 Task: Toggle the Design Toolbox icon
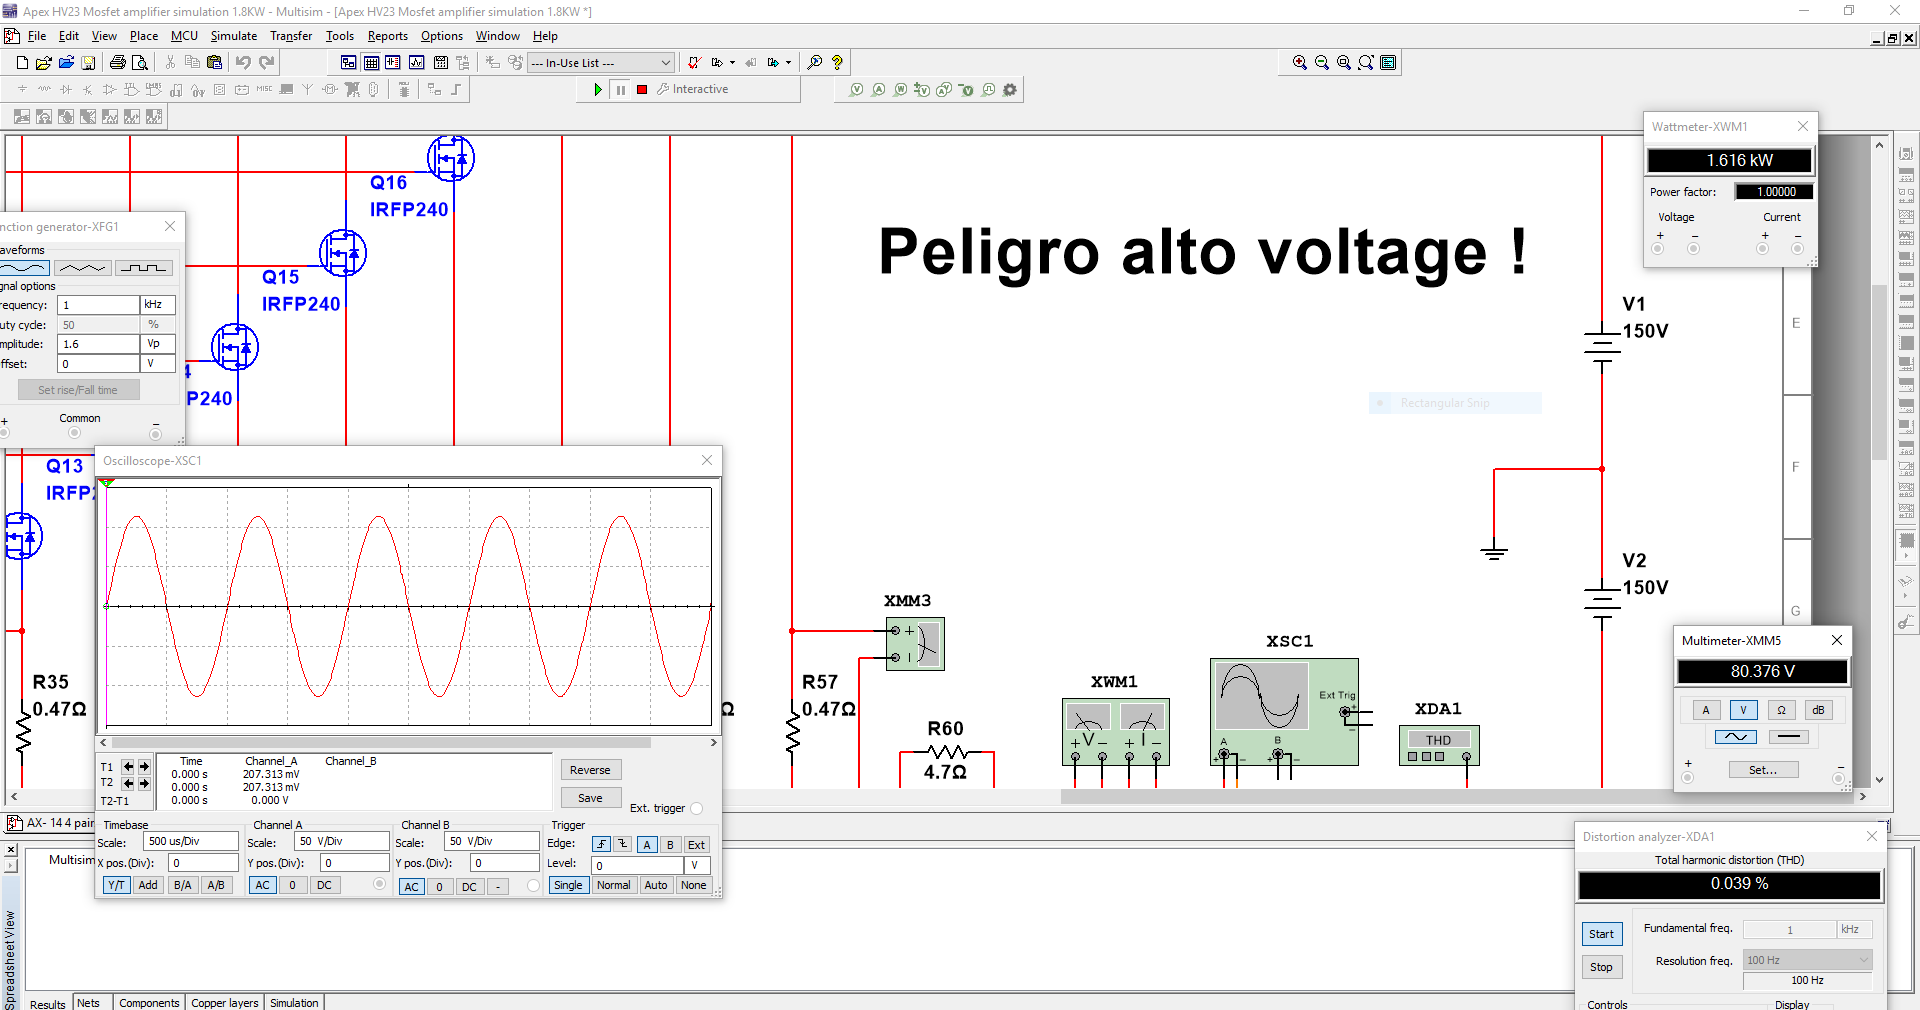pos(348,62)
